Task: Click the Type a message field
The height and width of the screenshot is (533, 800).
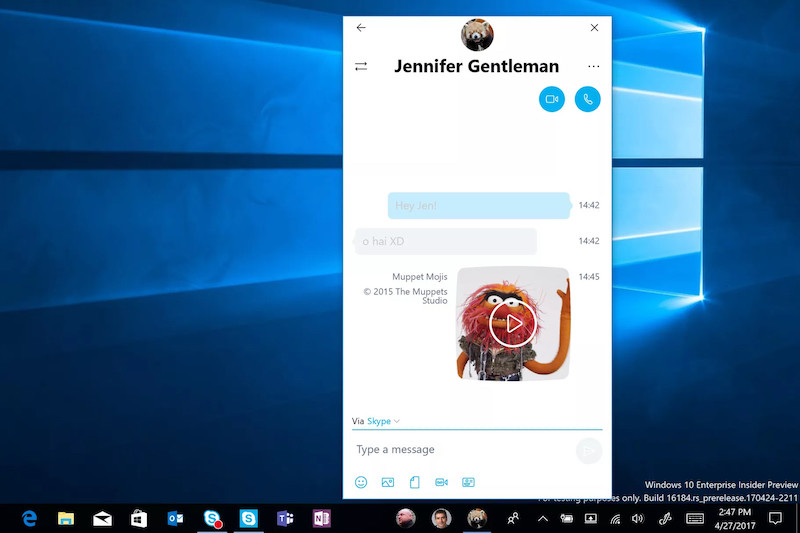Action: tap(460, 450)
